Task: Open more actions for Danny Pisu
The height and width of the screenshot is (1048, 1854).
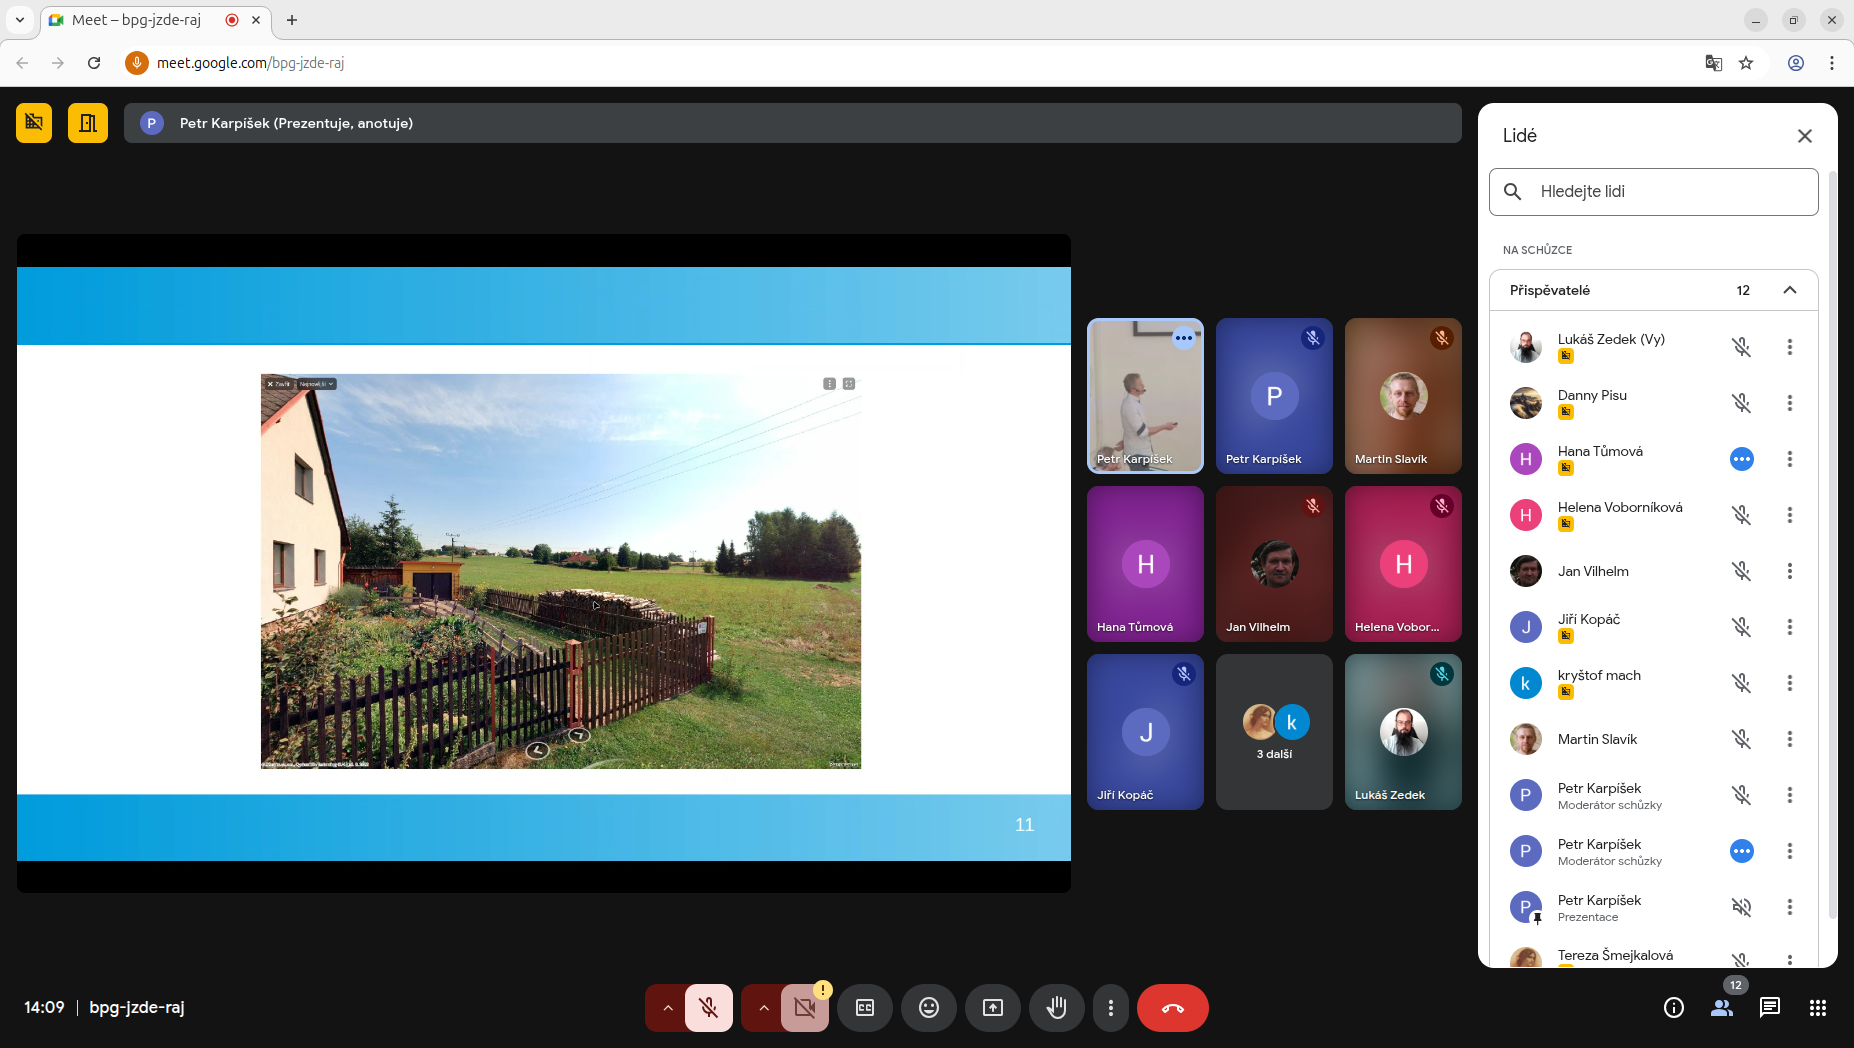Action: tap(1789, 403)
